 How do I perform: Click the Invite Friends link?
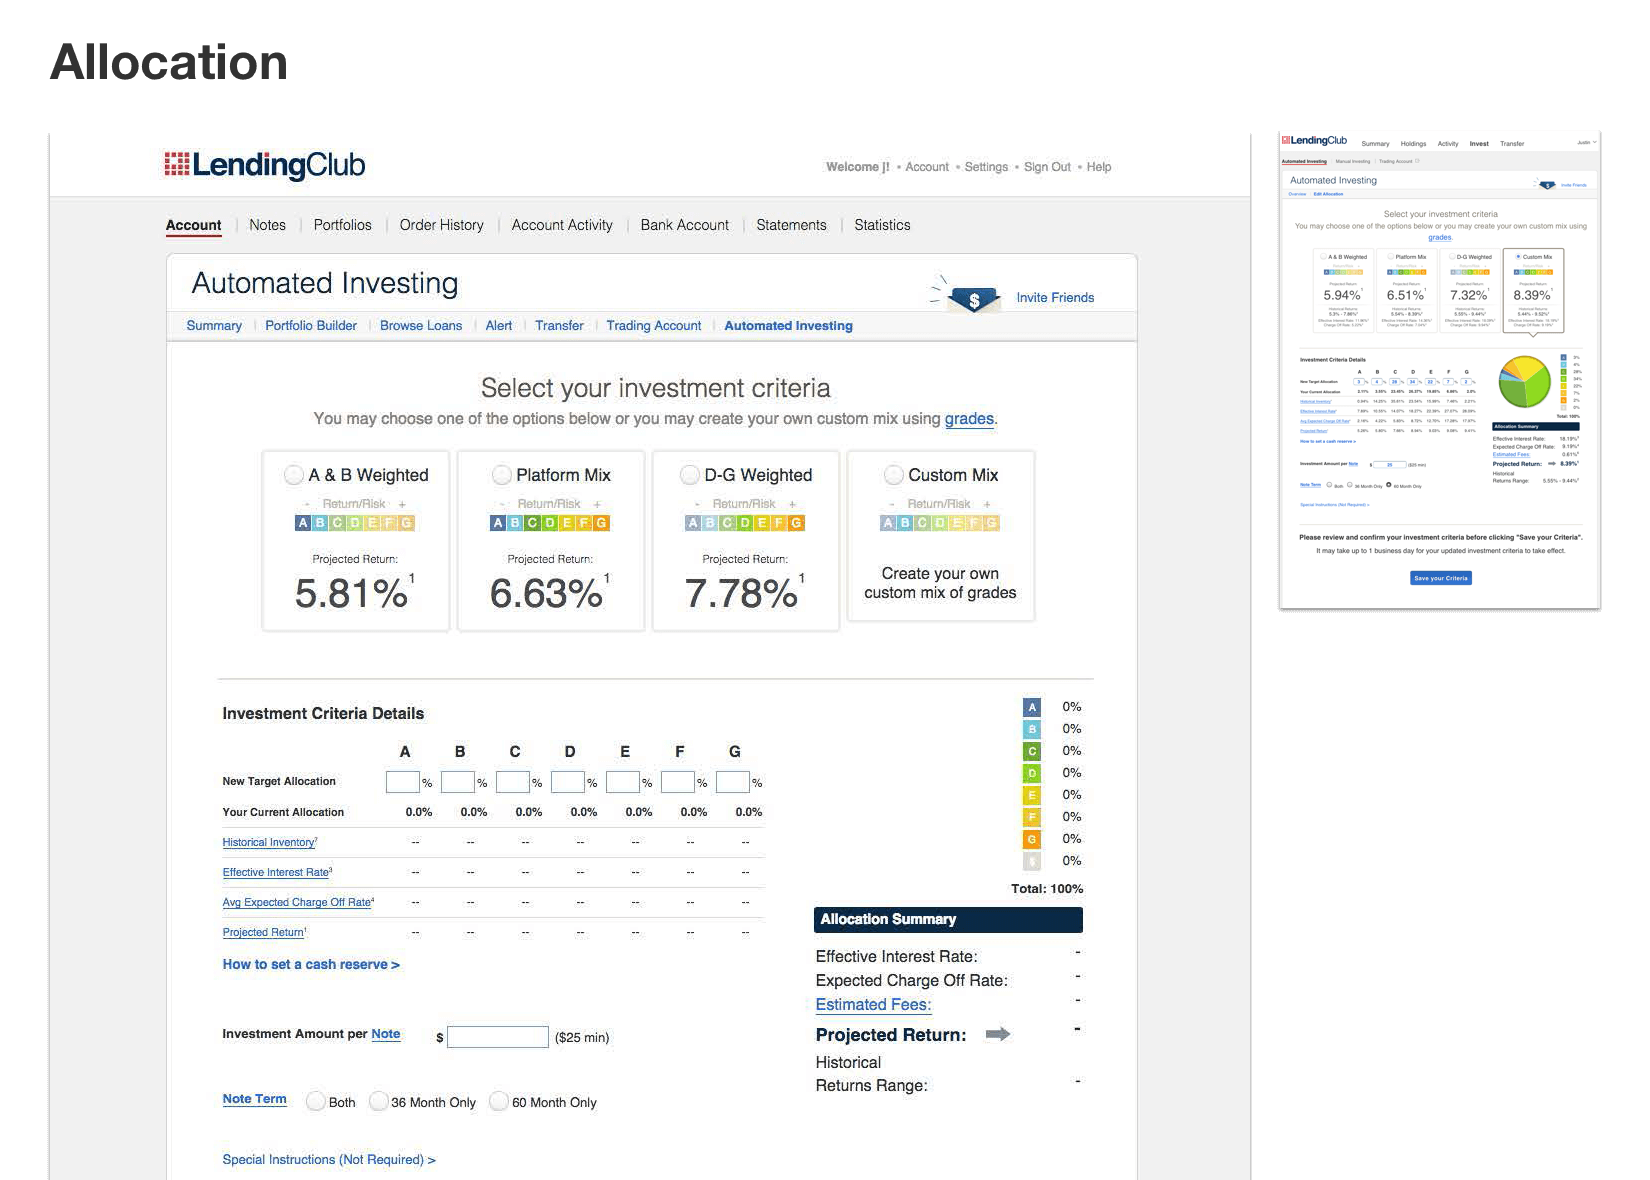[x=1055, y=298]
